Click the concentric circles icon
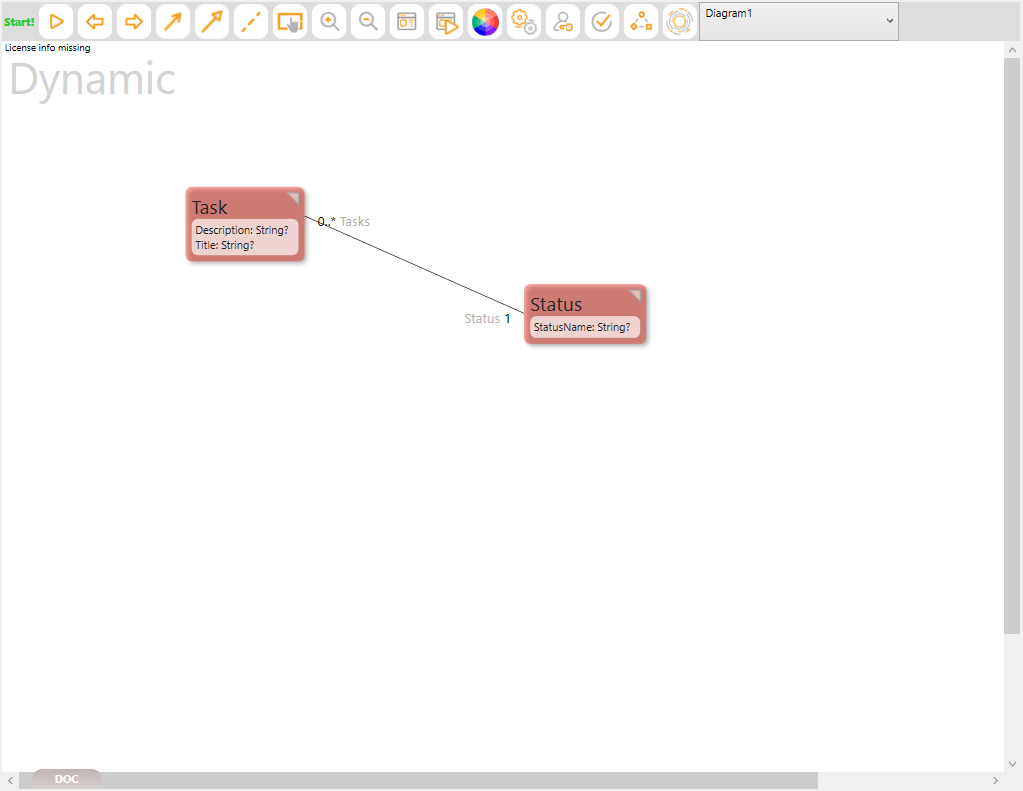Image resolution: width=1023 pixels, height=791 pixels. click(679, 22)
